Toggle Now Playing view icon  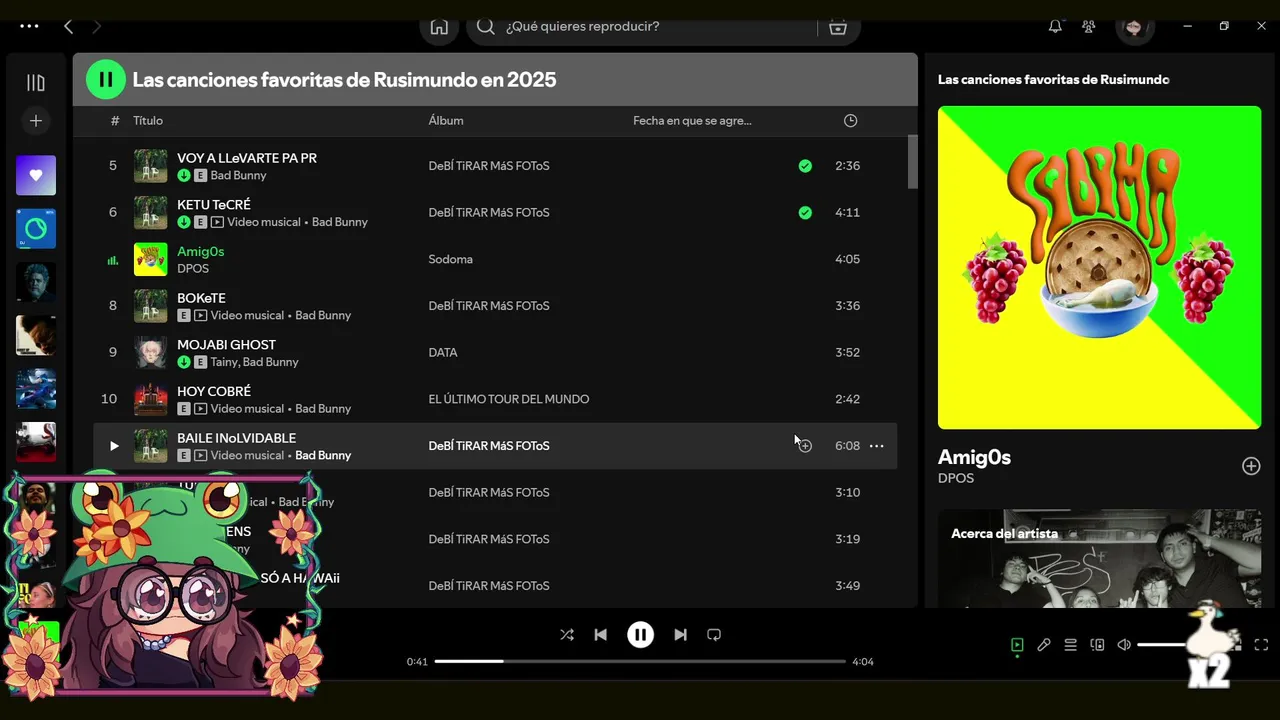point(1017,645)
